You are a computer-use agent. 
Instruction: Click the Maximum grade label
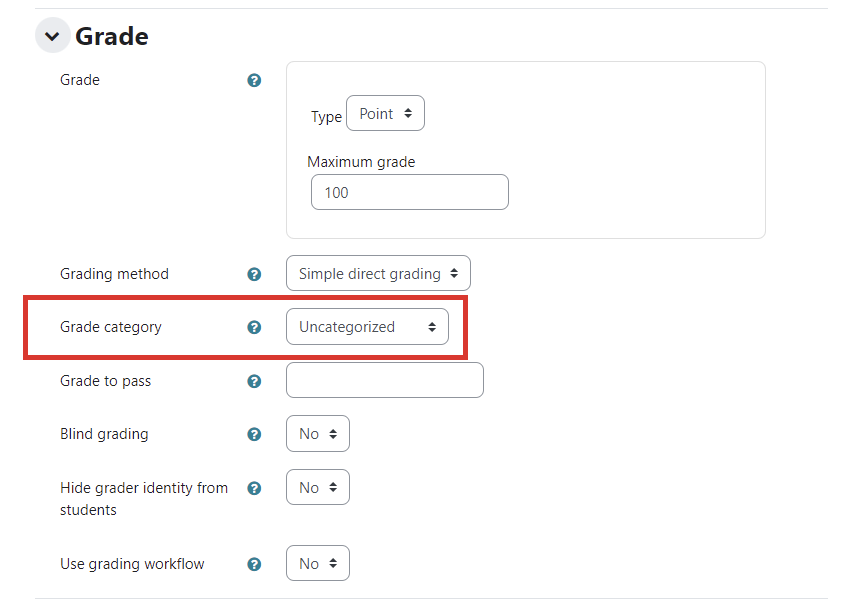click(361, 162)
